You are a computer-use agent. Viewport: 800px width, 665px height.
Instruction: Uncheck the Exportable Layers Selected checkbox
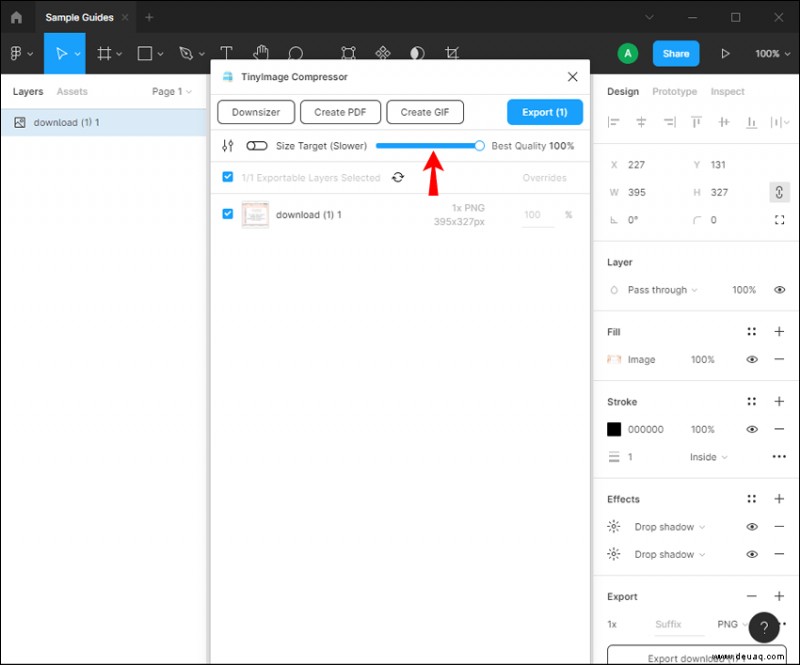[226, 177]
